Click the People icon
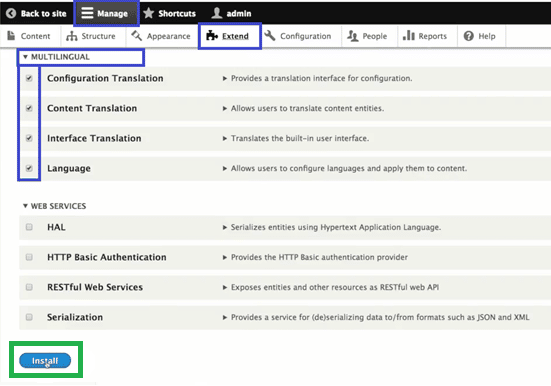The image size is (551, 386). [353, 36]
